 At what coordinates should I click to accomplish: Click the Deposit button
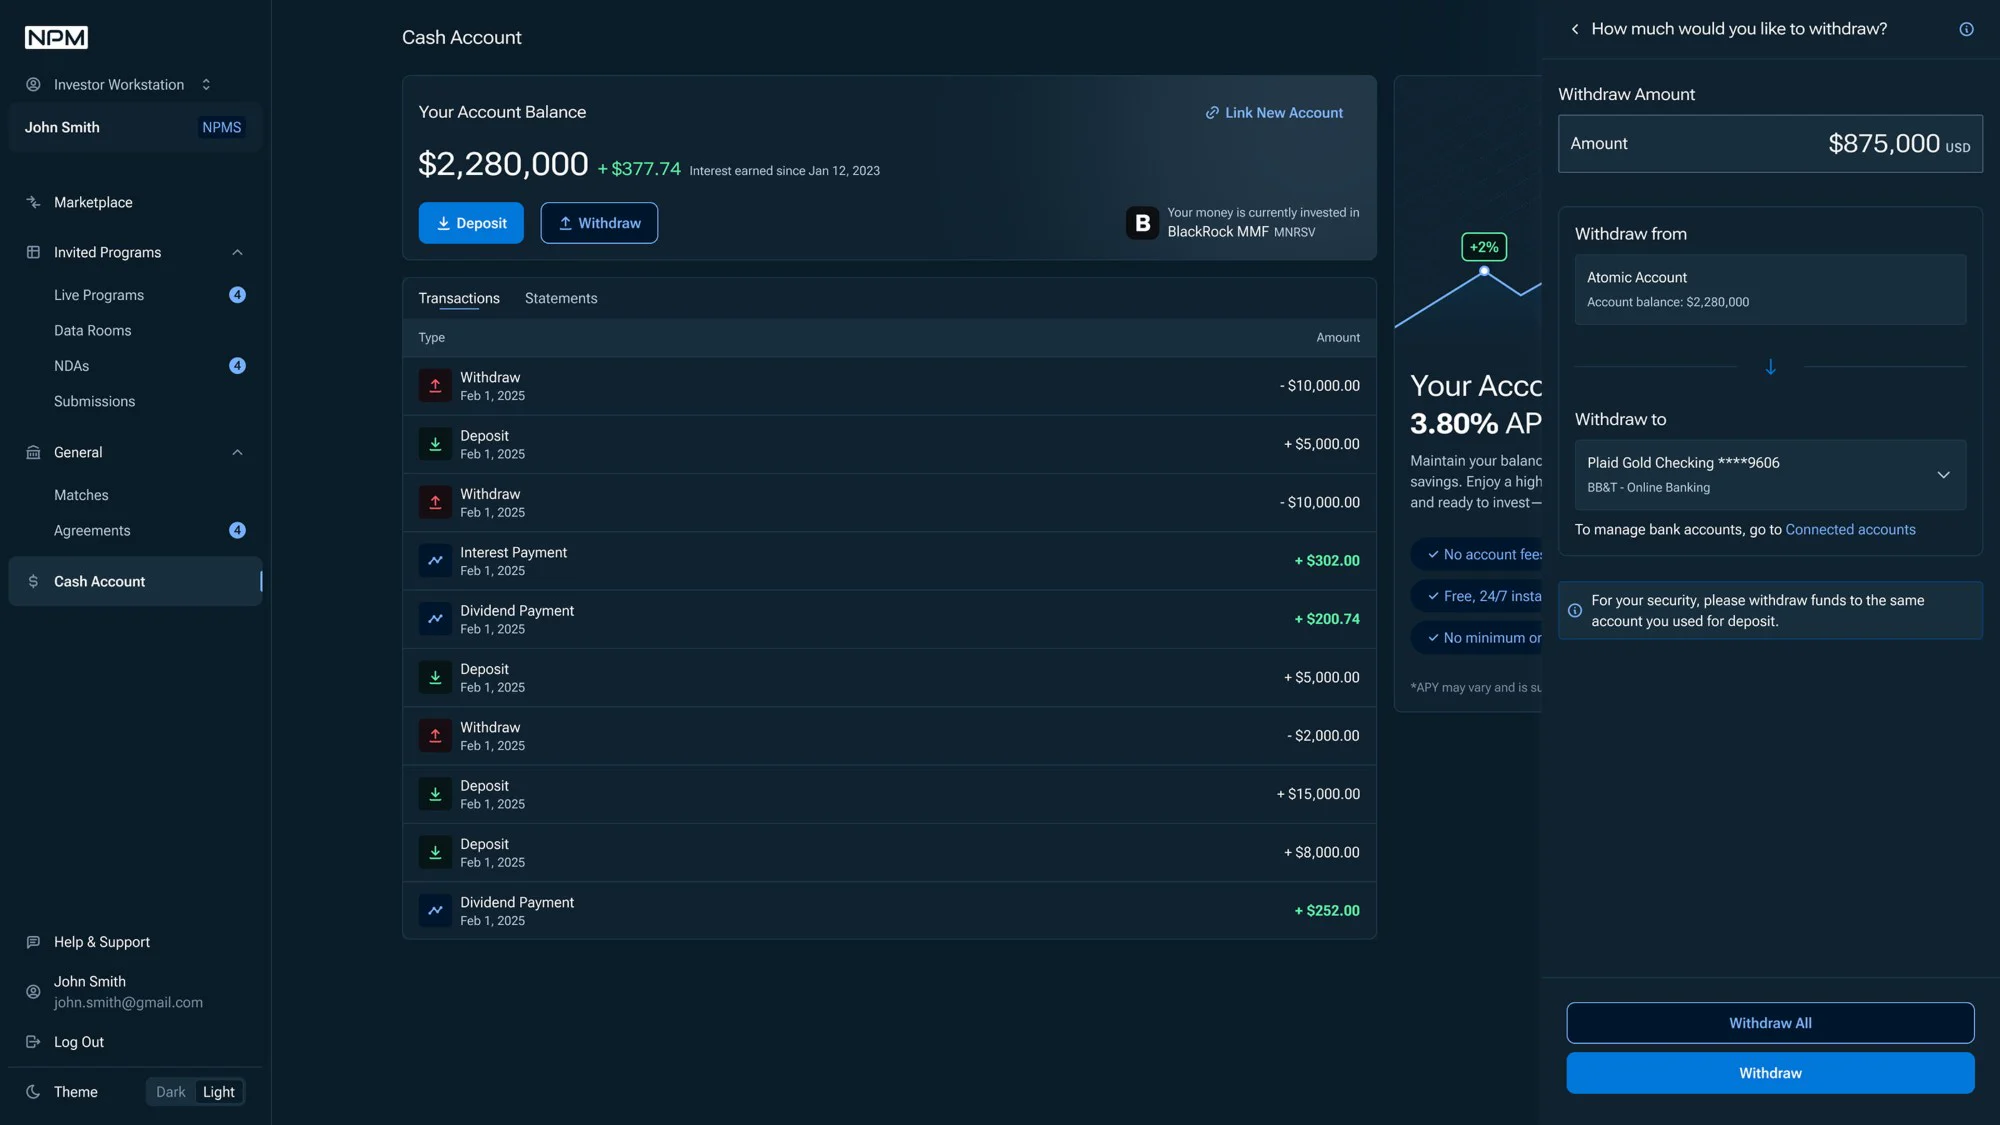[471, 223]
